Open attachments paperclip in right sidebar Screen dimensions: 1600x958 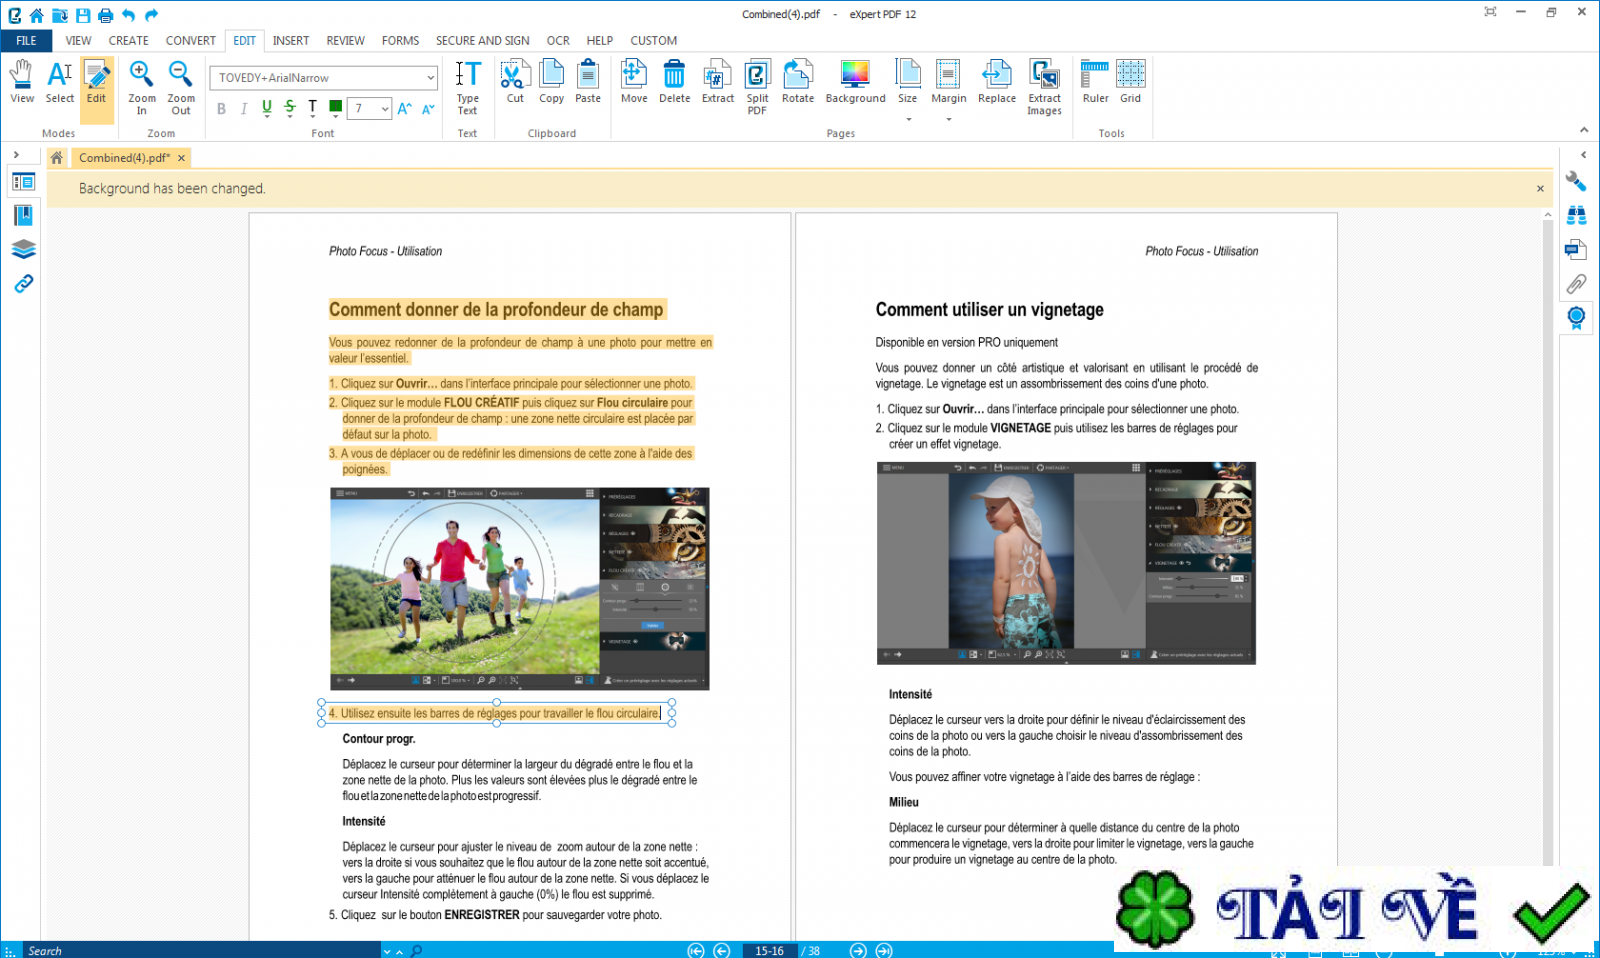pyautogui.click(x=1576, y=284)
